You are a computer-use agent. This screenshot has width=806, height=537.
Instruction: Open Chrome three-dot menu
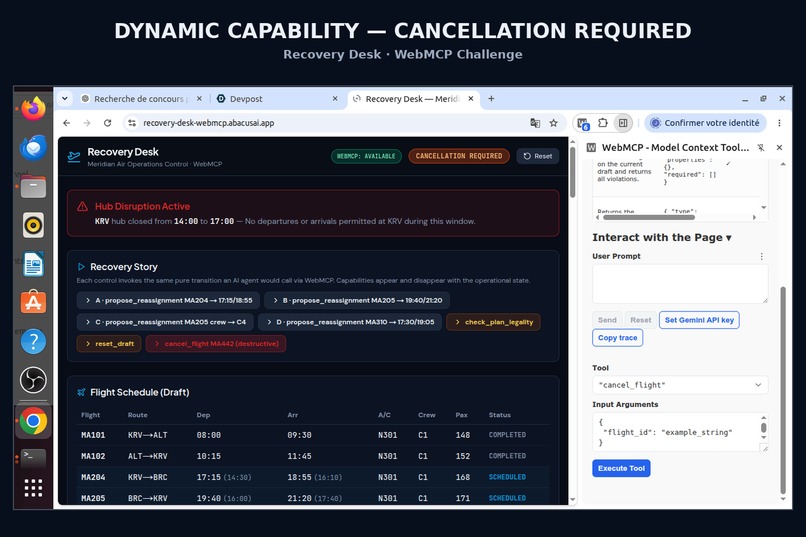click(779, 123)
